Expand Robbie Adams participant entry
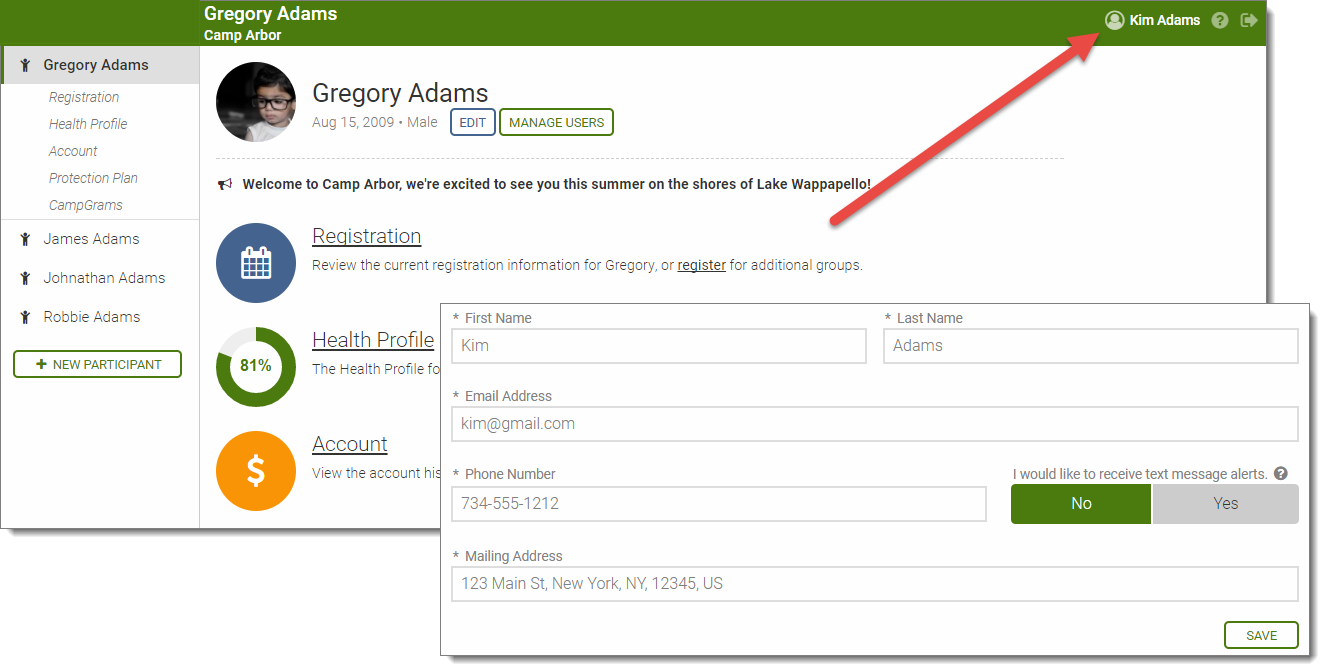The height and width of the screenshot is (669, 1325). point(91,317)
